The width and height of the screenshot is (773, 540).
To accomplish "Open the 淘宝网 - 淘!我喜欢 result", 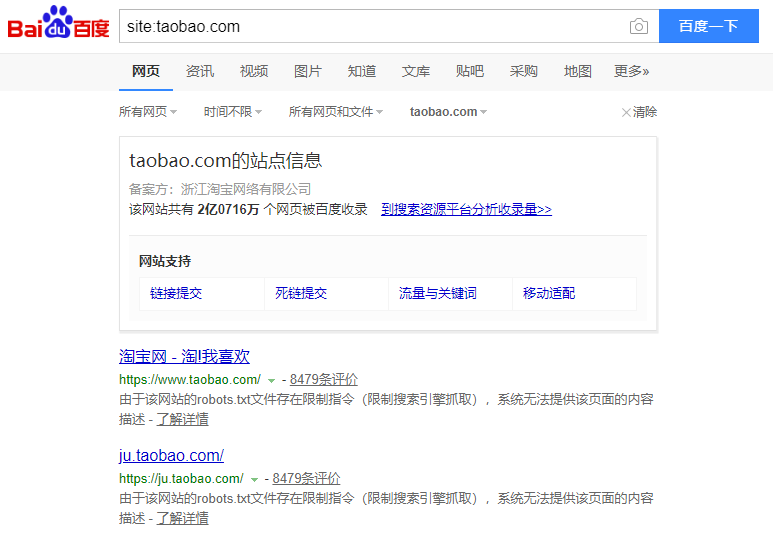I will 184,357.
